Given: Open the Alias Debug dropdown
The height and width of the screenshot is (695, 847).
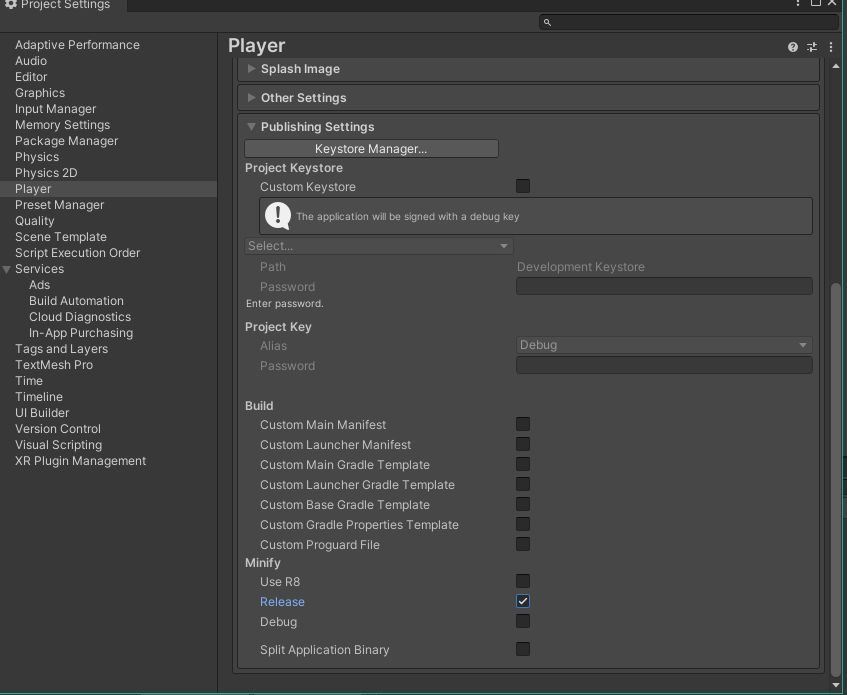Looking at the screenshot, I should [x=664, y=345].
